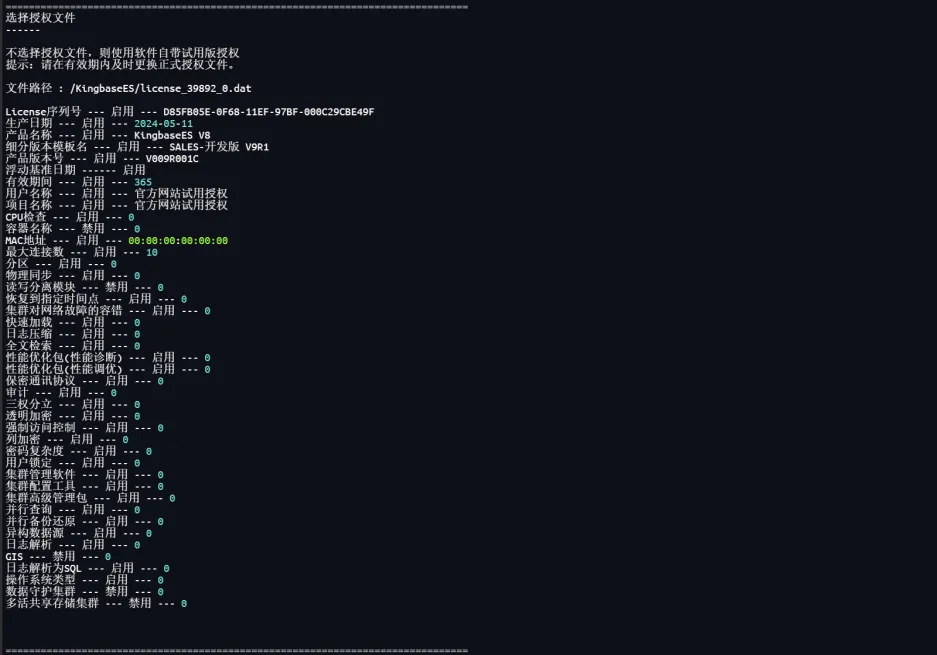Viewport: 937px width, 655px height.
Task: Click the hint line starting 提示
Action: [x=120, y=65]
